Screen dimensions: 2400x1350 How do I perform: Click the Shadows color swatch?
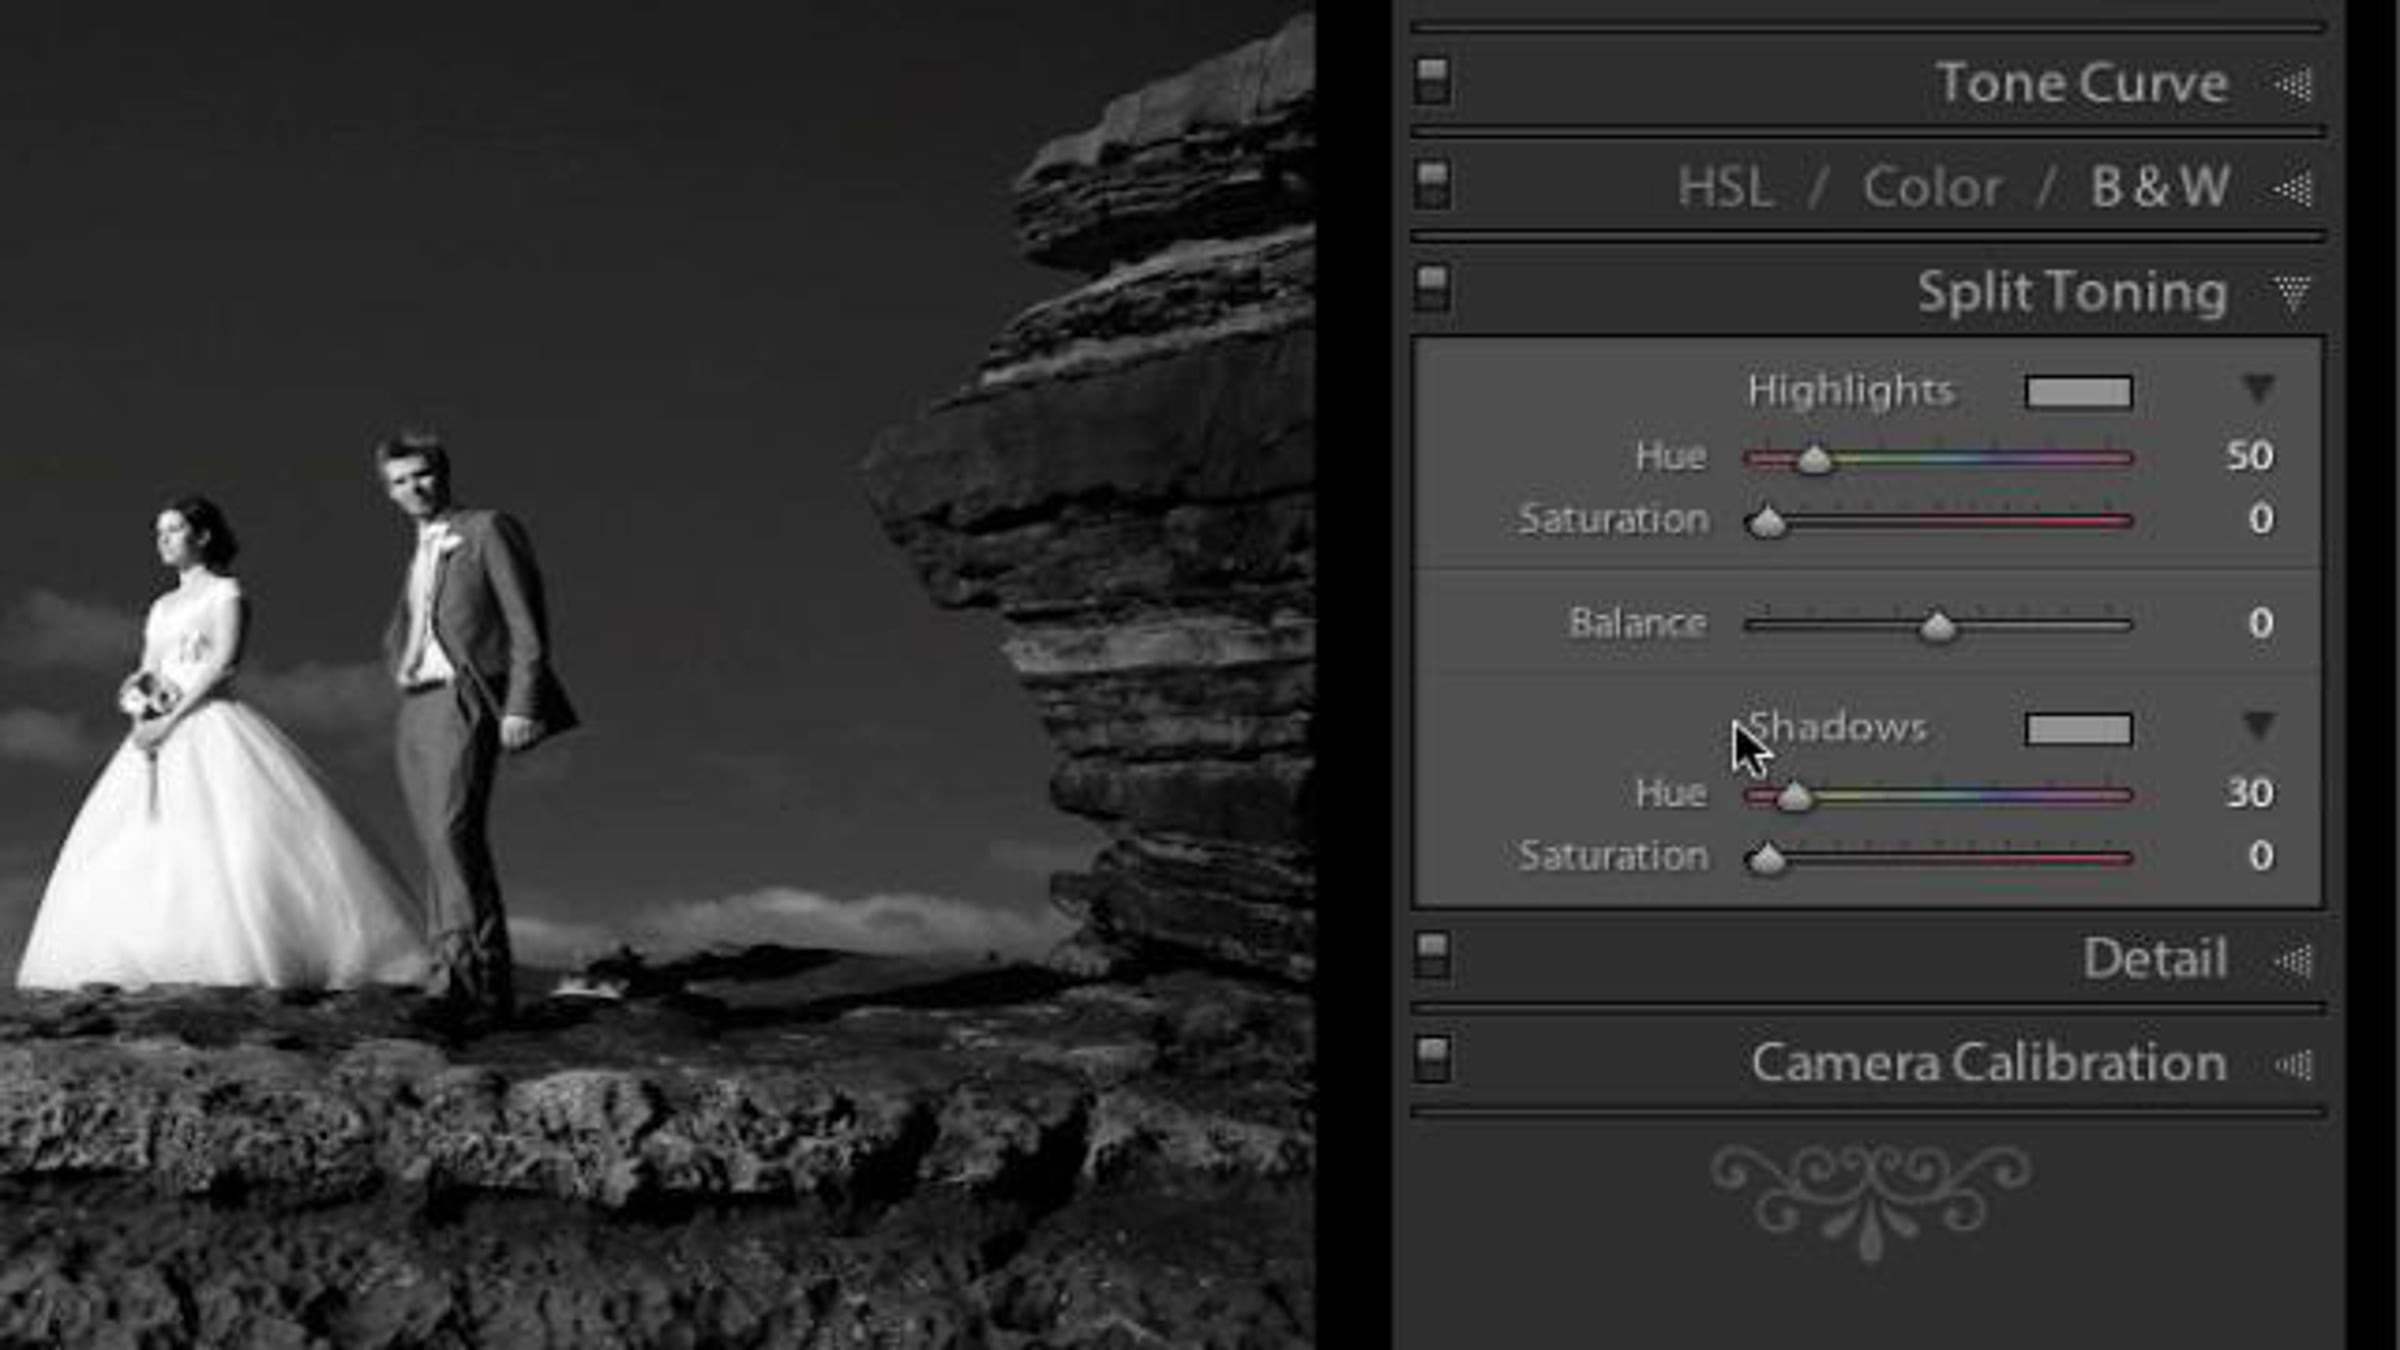point(2078,729)
